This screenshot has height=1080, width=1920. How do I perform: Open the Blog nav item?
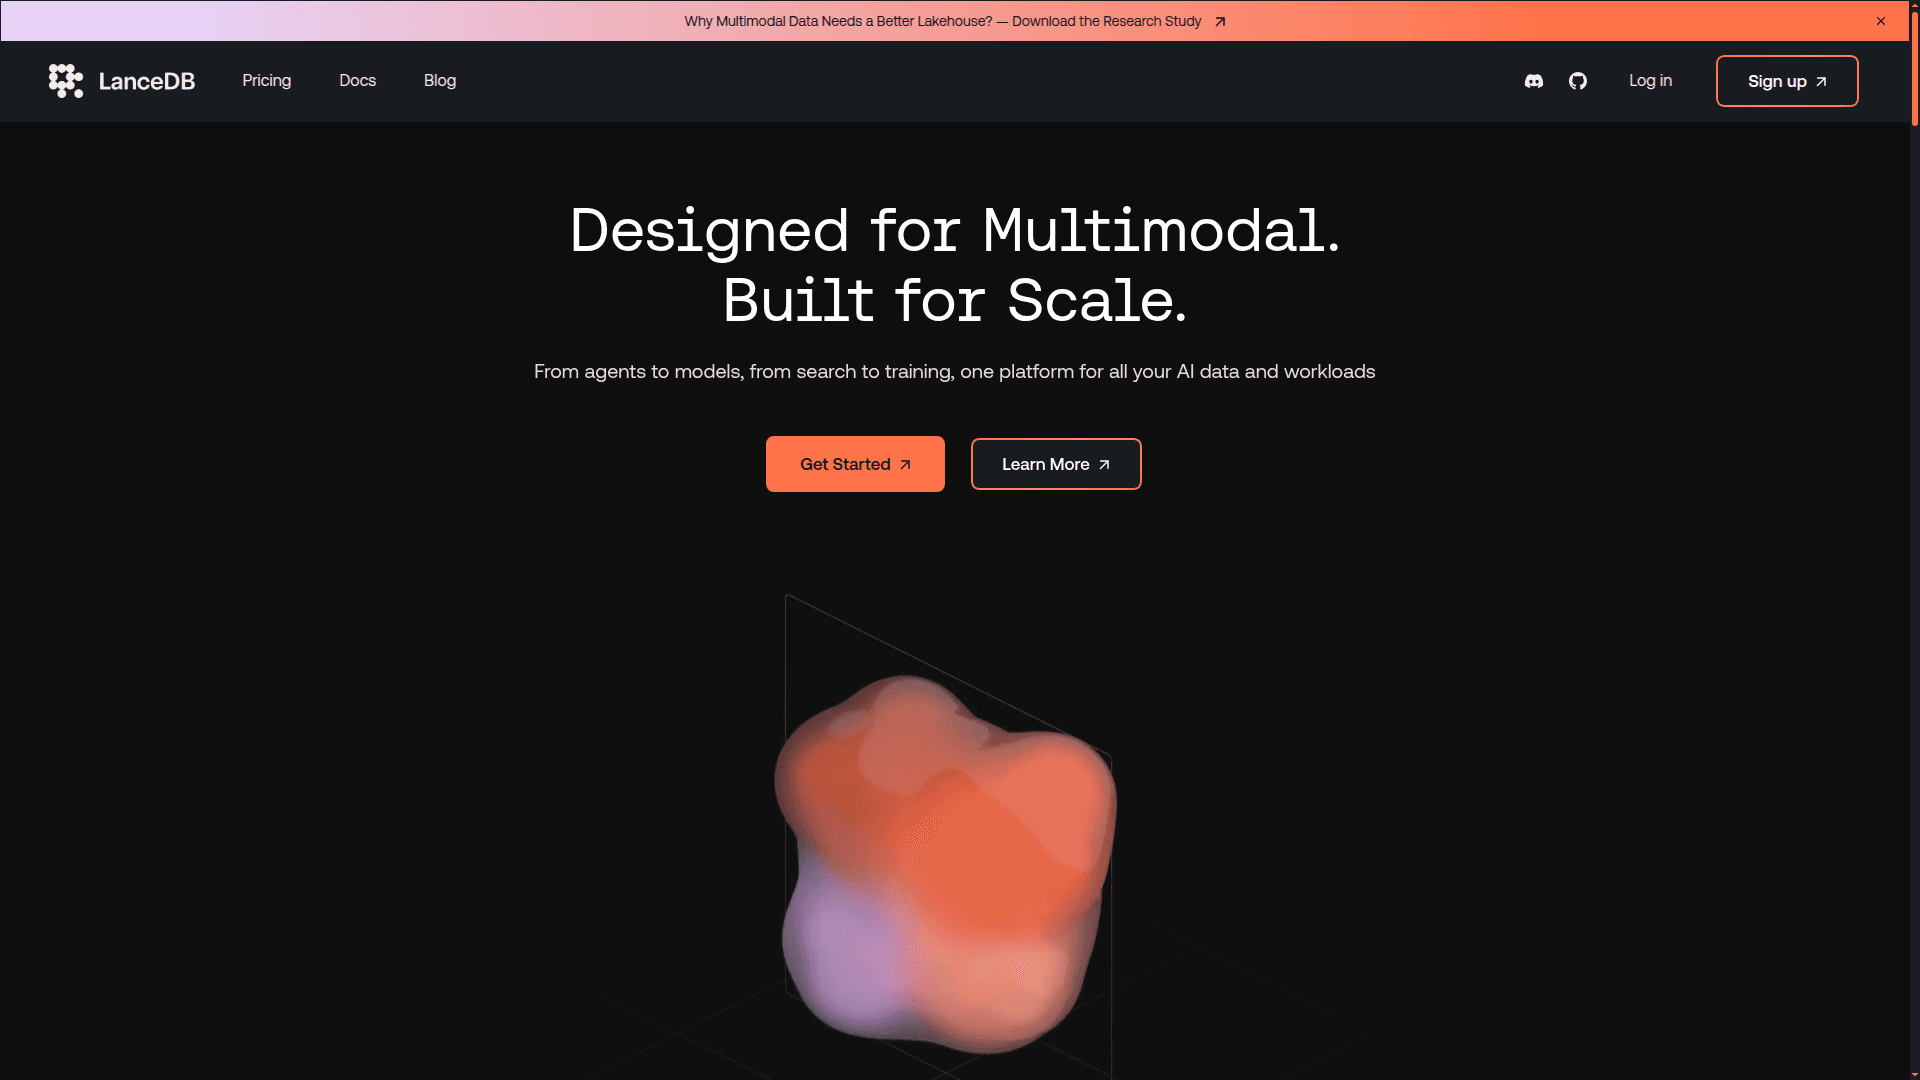pyautogui.click(x=439, y=81)
